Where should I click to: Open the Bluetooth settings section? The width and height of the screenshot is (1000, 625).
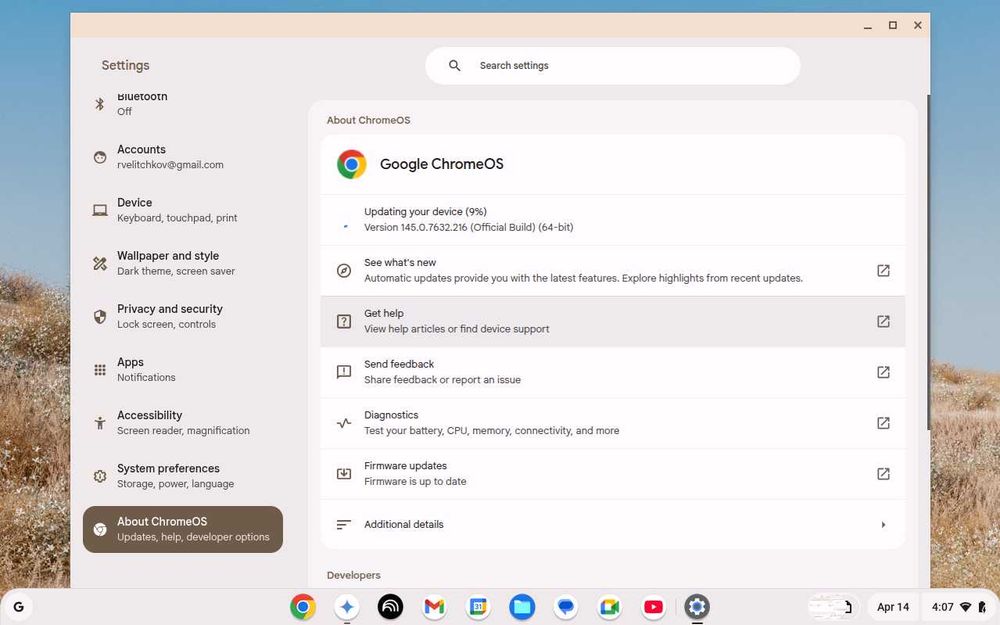182,104
